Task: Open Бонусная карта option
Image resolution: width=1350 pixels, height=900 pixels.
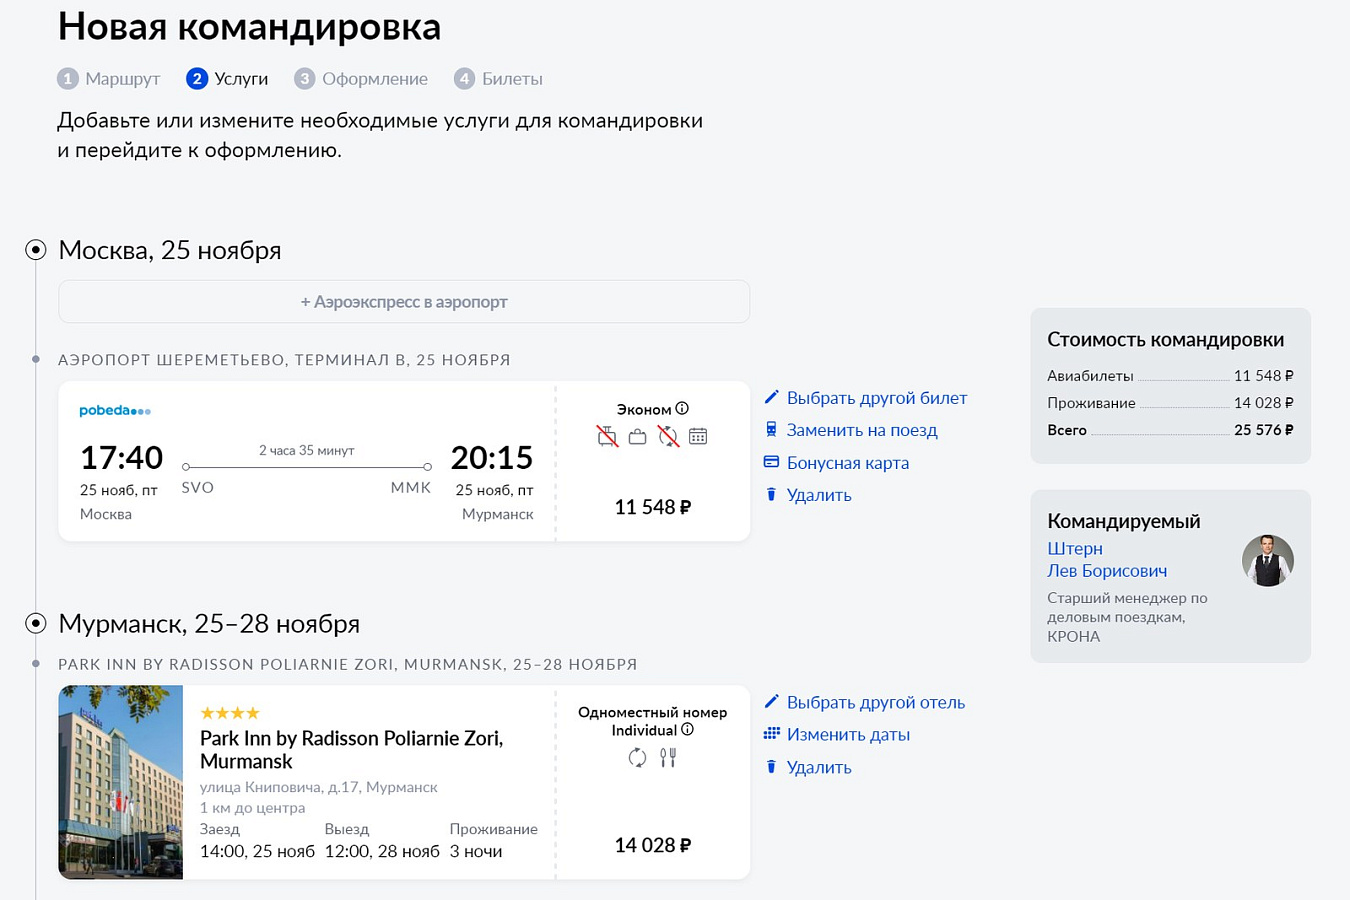Action: tap(848, 463)
